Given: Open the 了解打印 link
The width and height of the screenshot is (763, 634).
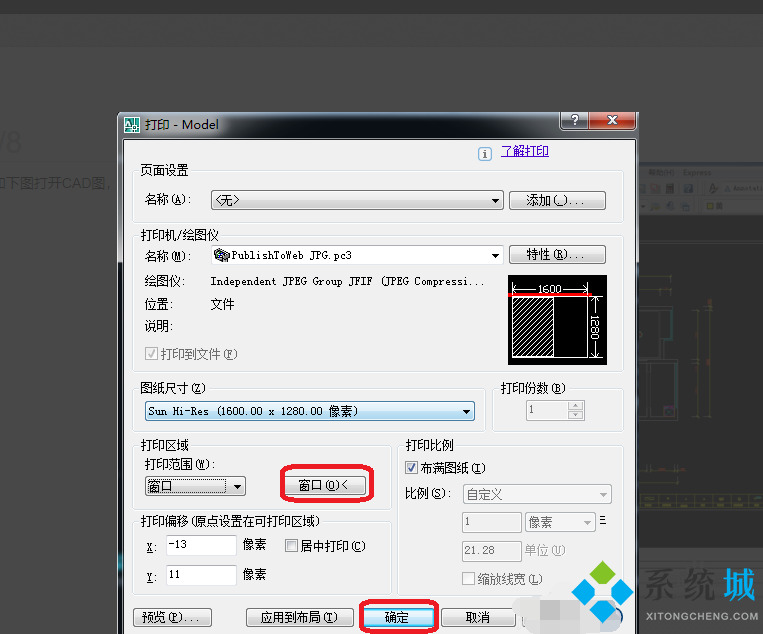Looking at the screenshot, I should pyautogui.click(x=525, y=151).
